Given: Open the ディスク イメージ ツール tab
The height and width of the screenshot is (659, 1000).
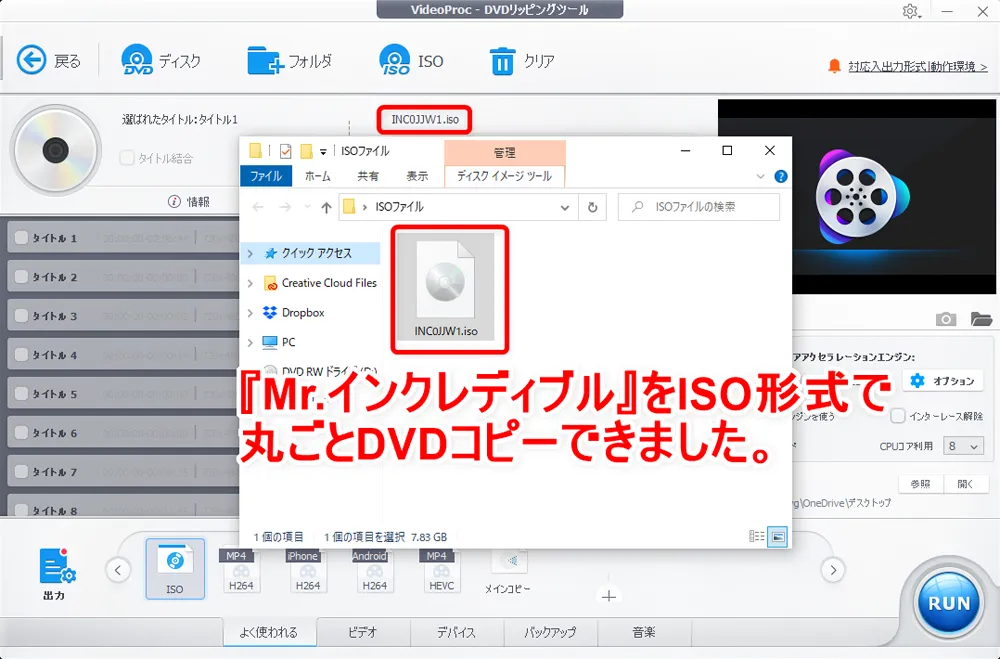Looking at the screenshot, I should [504, 176].
